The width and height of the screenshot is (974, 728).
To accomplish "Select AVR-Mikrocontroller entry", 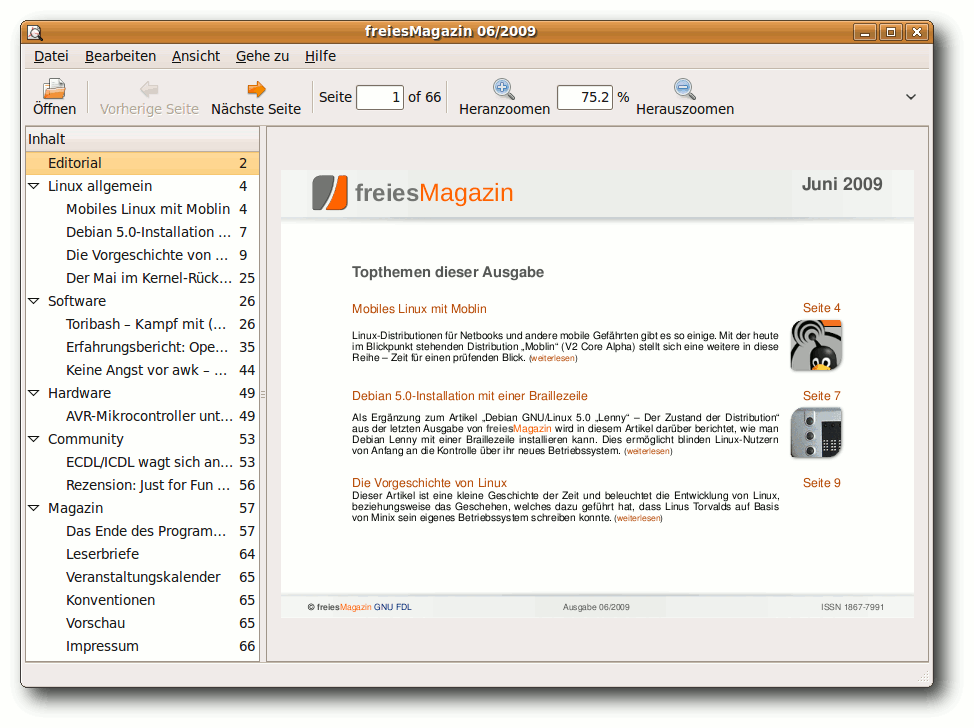I will tap(142, 416).
